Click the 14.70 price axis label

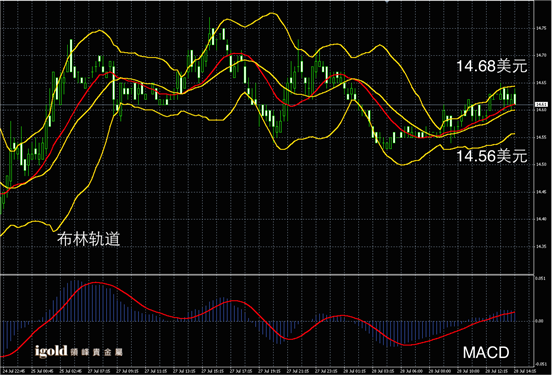click(x=541, y=55)
